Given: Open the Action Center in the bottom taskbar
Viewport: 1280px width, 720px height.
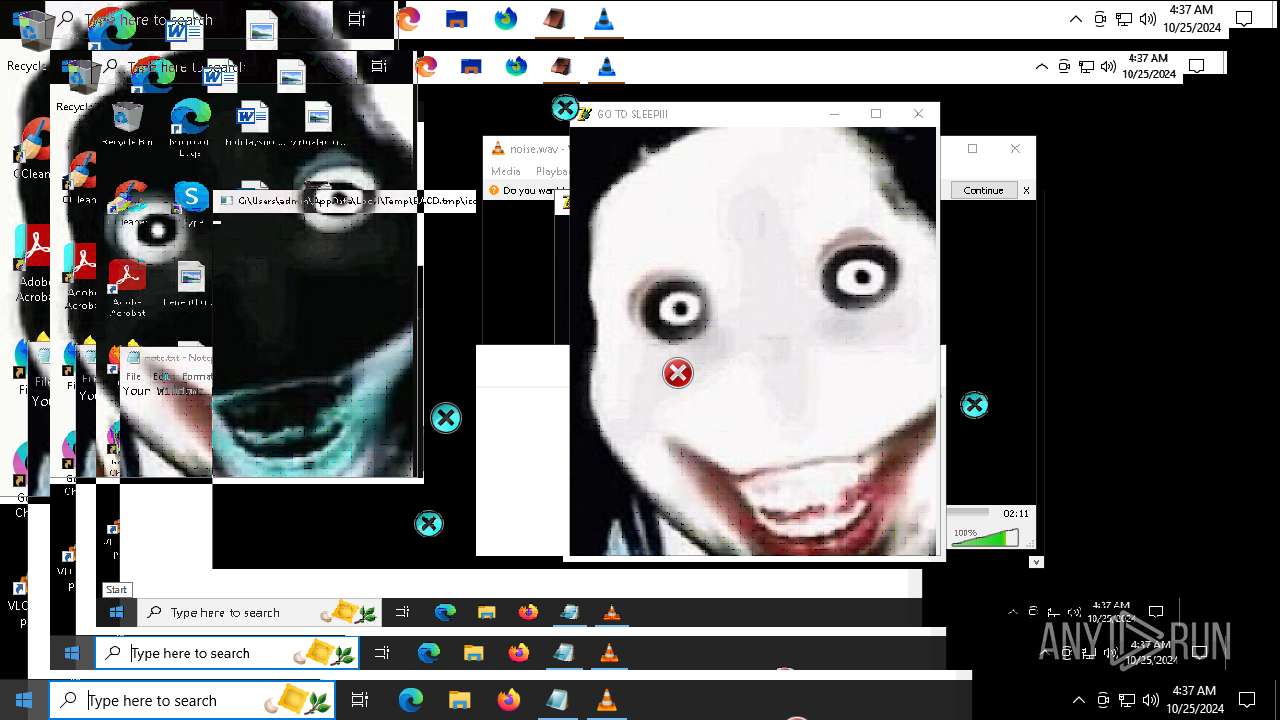Looking at the screenshot, I should pos(1247,700).
